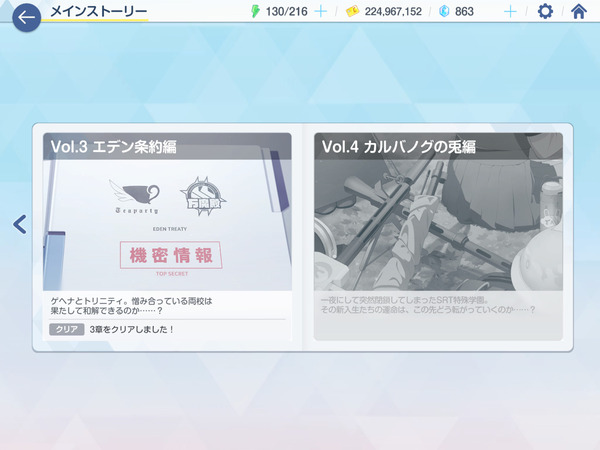Show previous volumes with the left chevron
The width and height of the screenshot is (600, 450).
[20, 224]
